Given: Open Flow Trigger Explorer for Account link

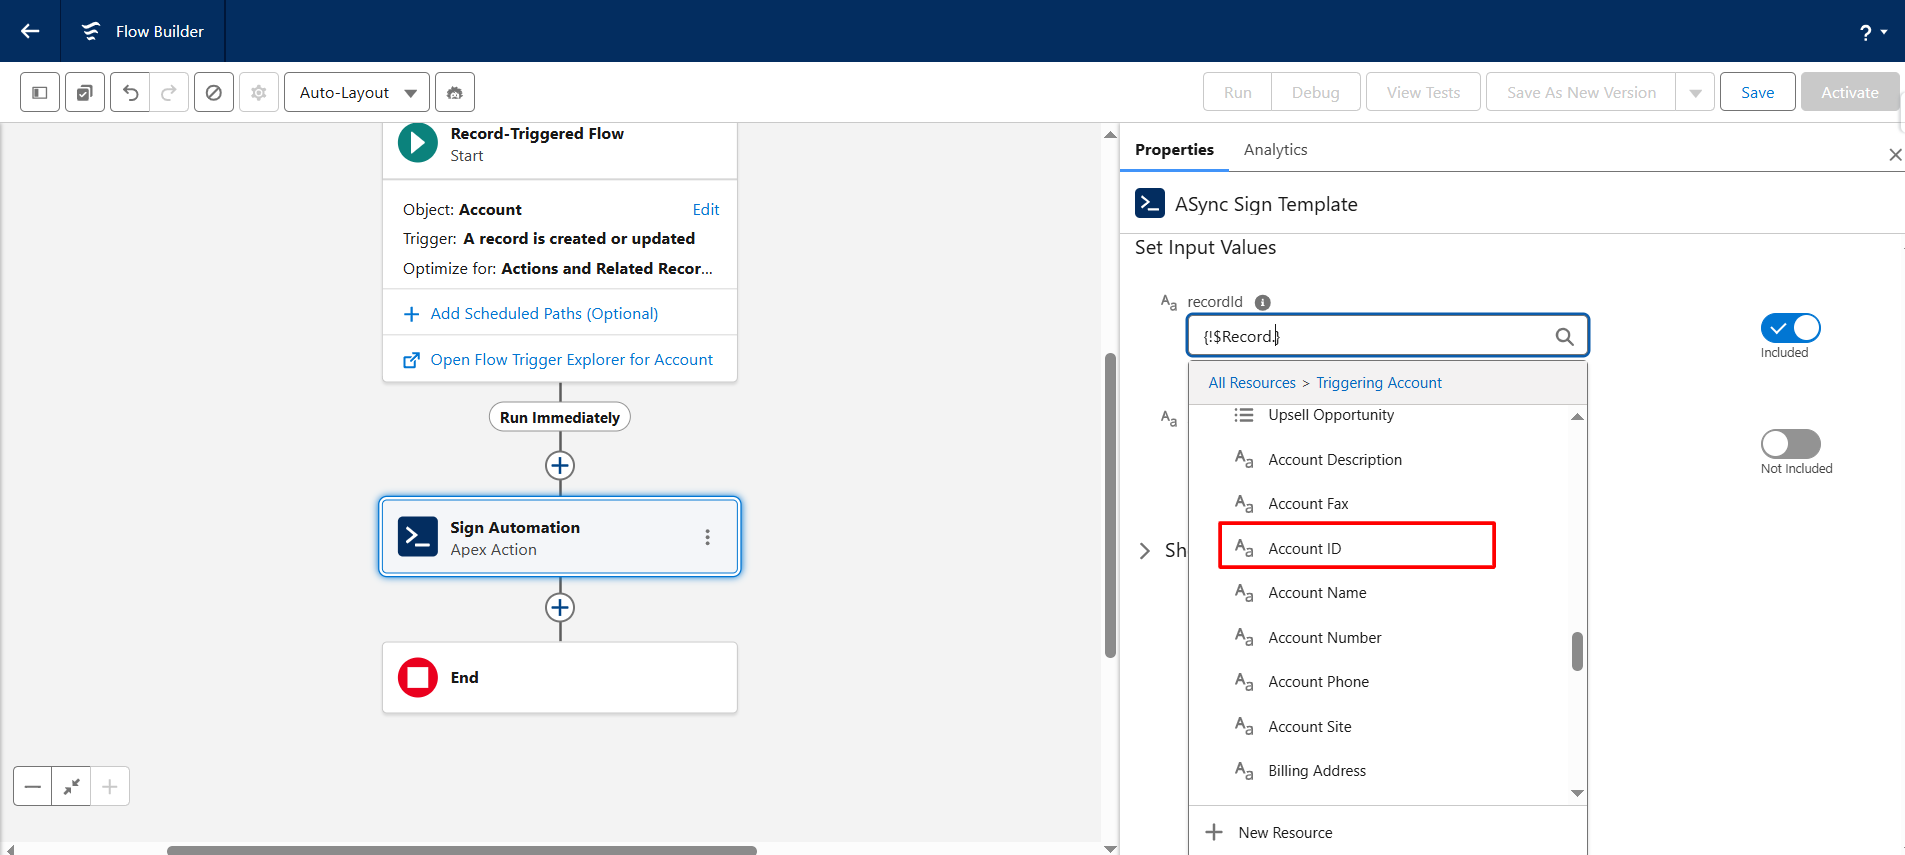Looking at the screenshot, I should [x=571, y=360].
